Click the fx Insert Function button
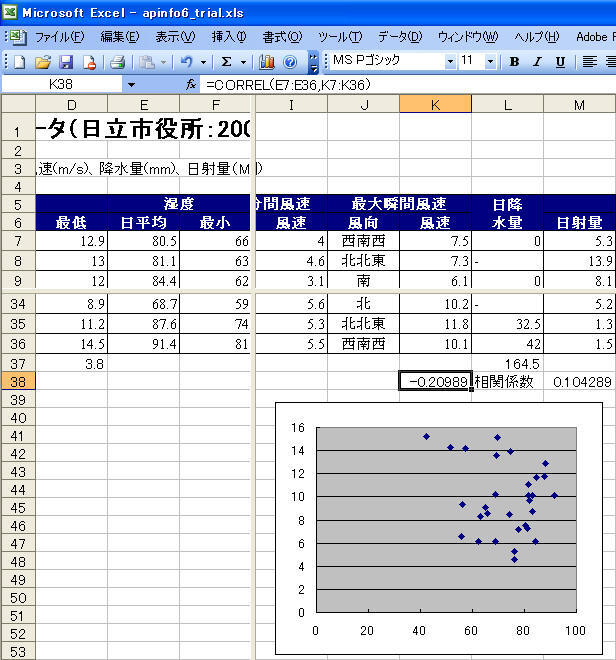616x660 pixels. (x=191, y=85)
